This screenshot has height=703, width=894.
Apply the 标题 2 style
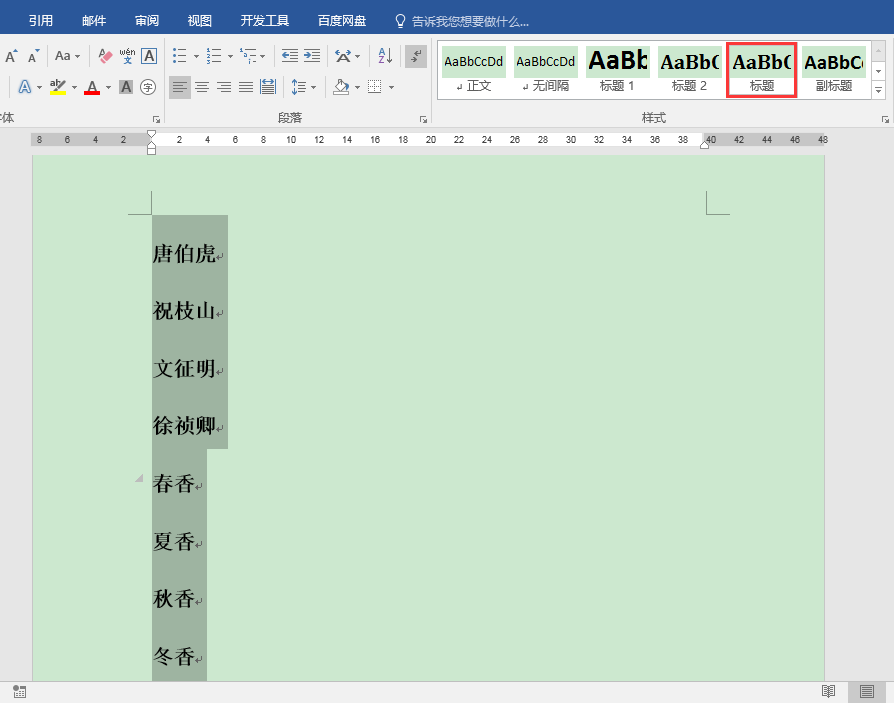[x=689, y=70]
